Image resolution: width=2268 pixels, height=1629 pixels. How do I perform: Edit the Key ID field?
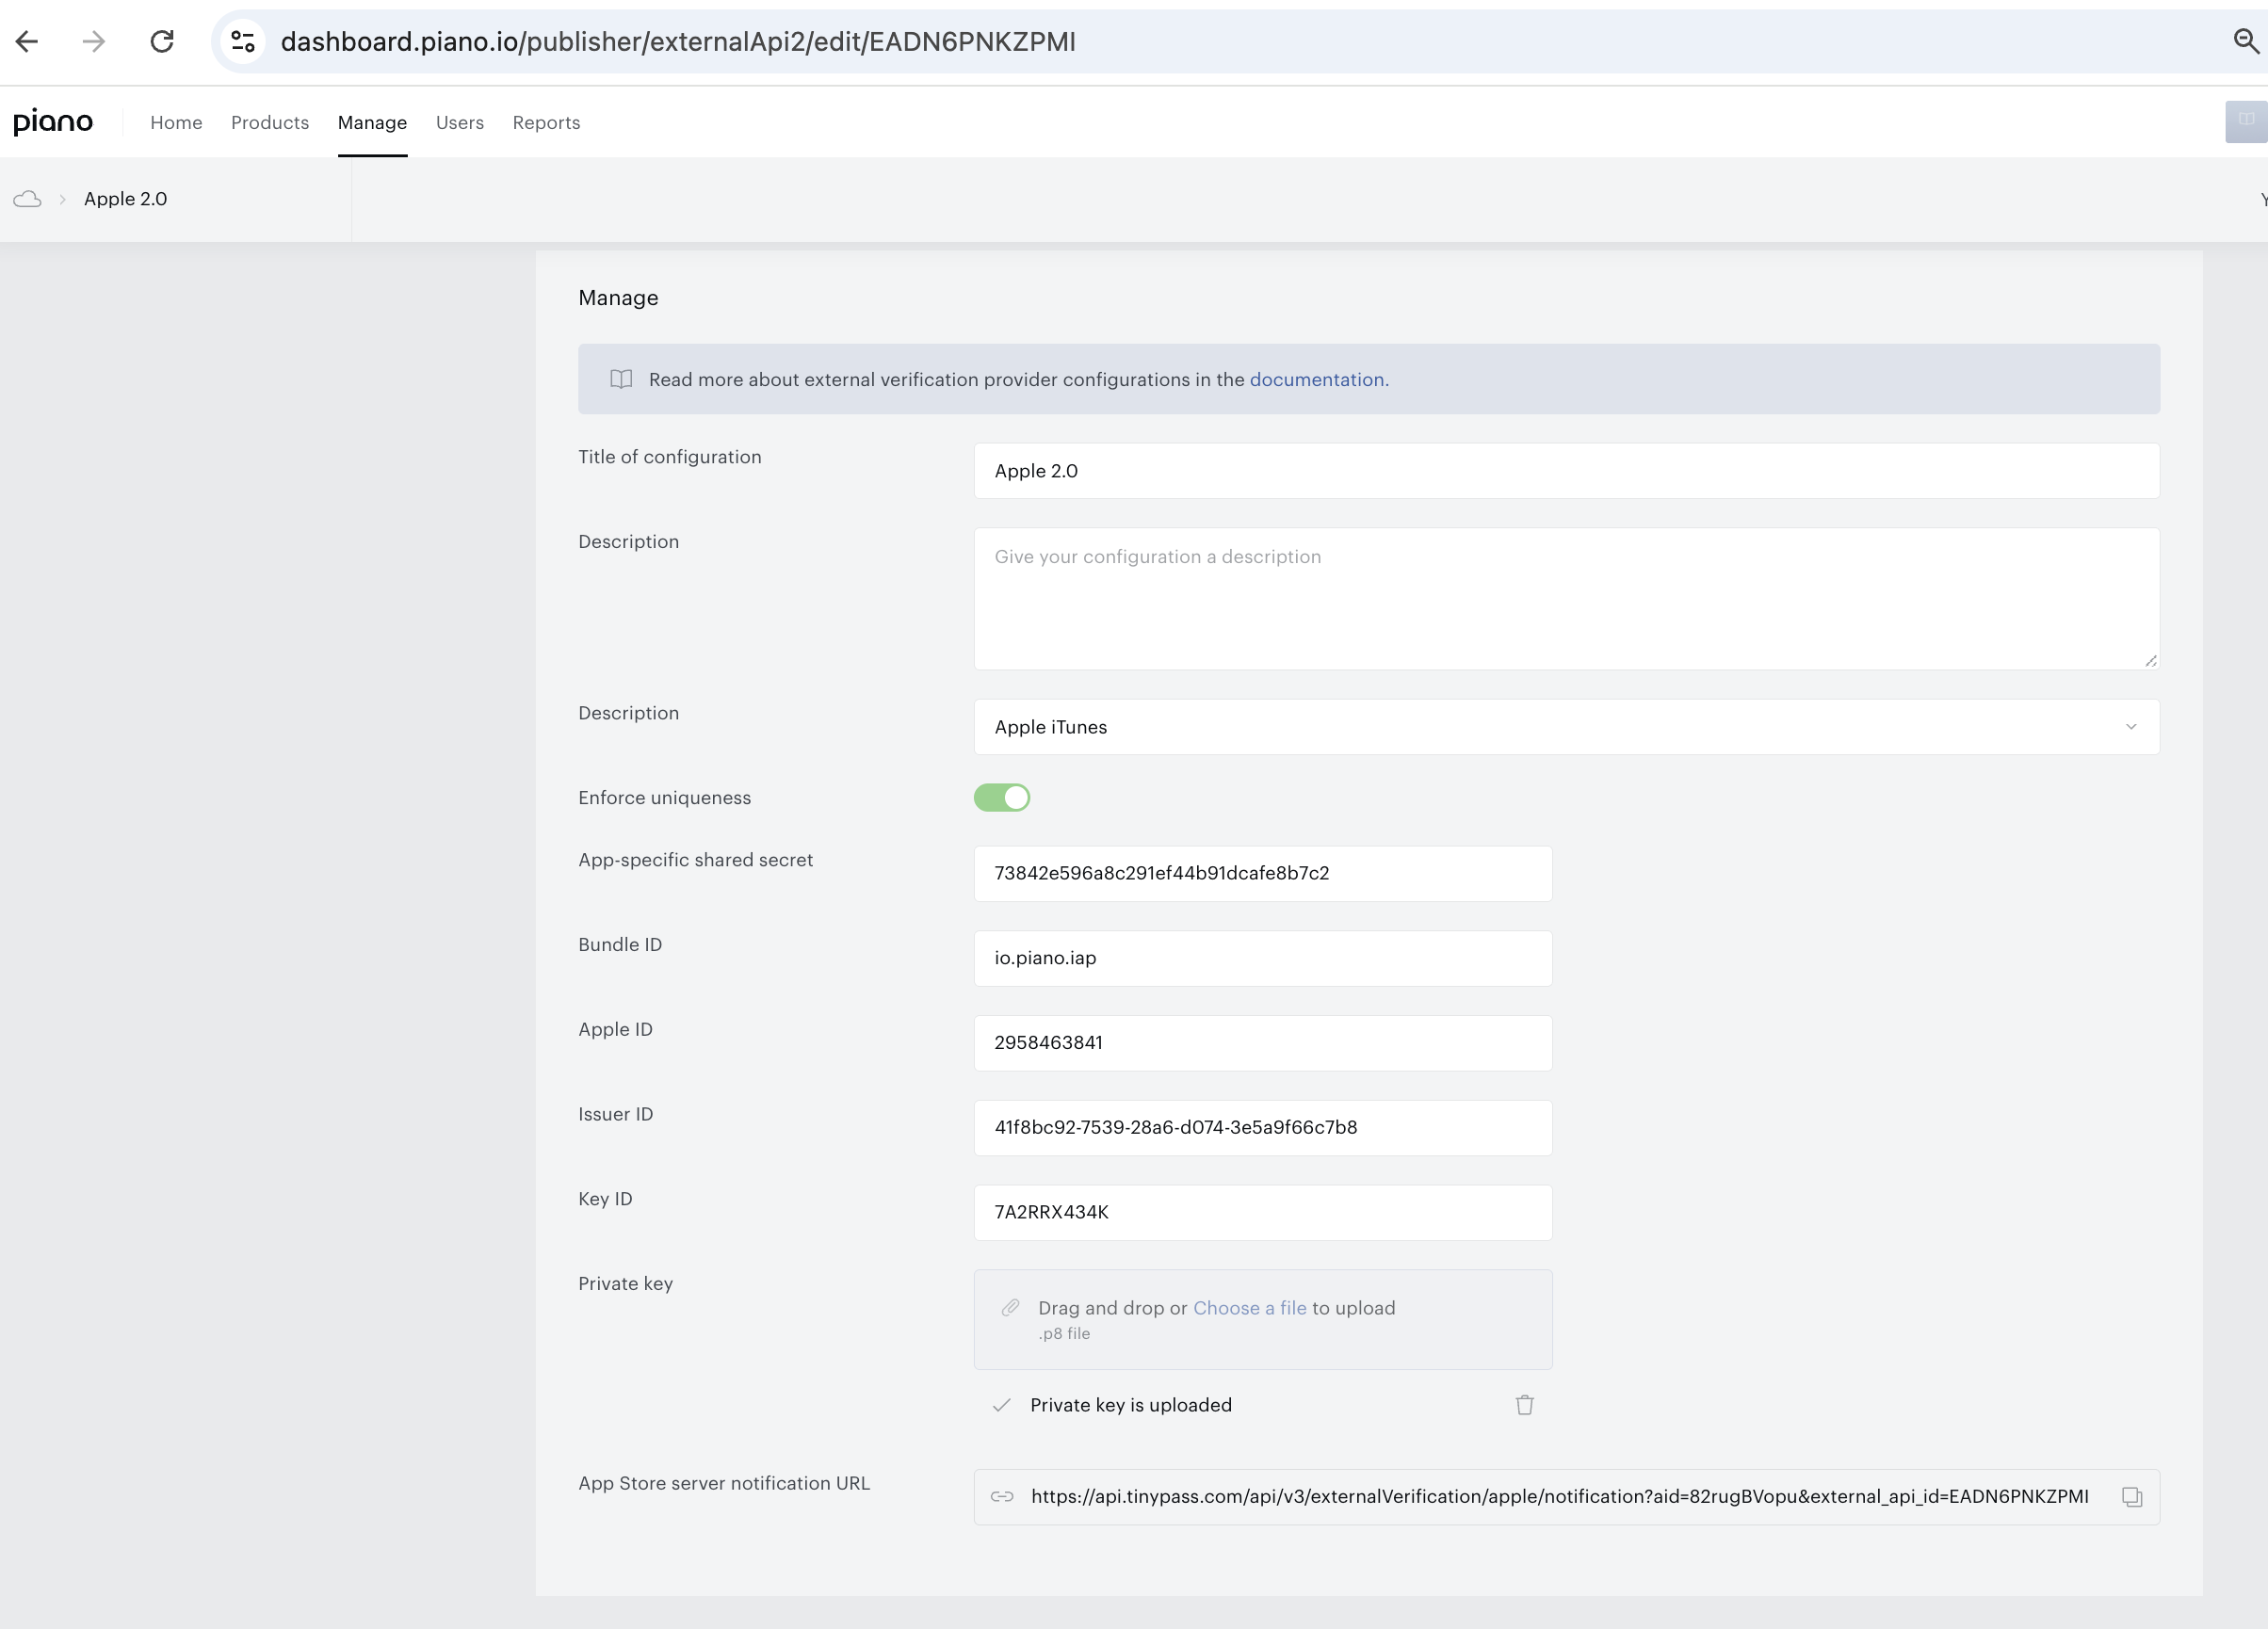(1263, 1213)
